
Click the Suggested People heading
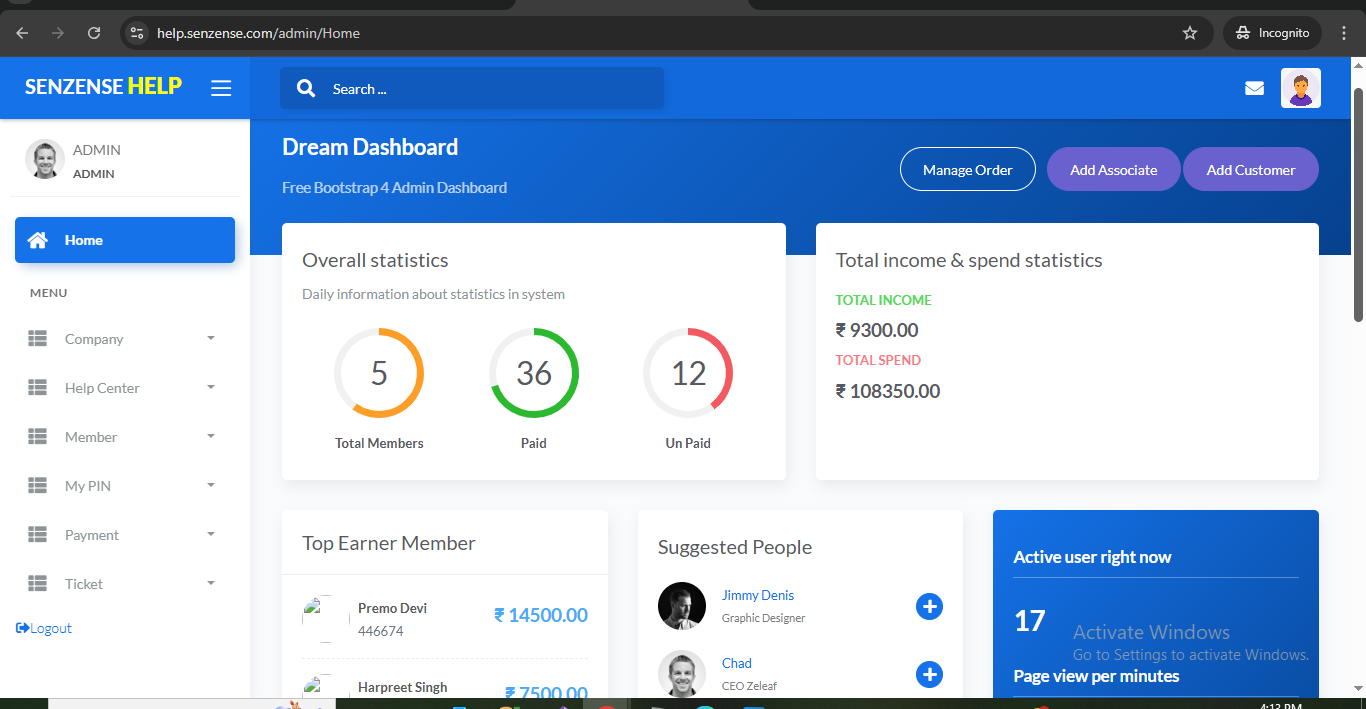(x=735, y=547)
